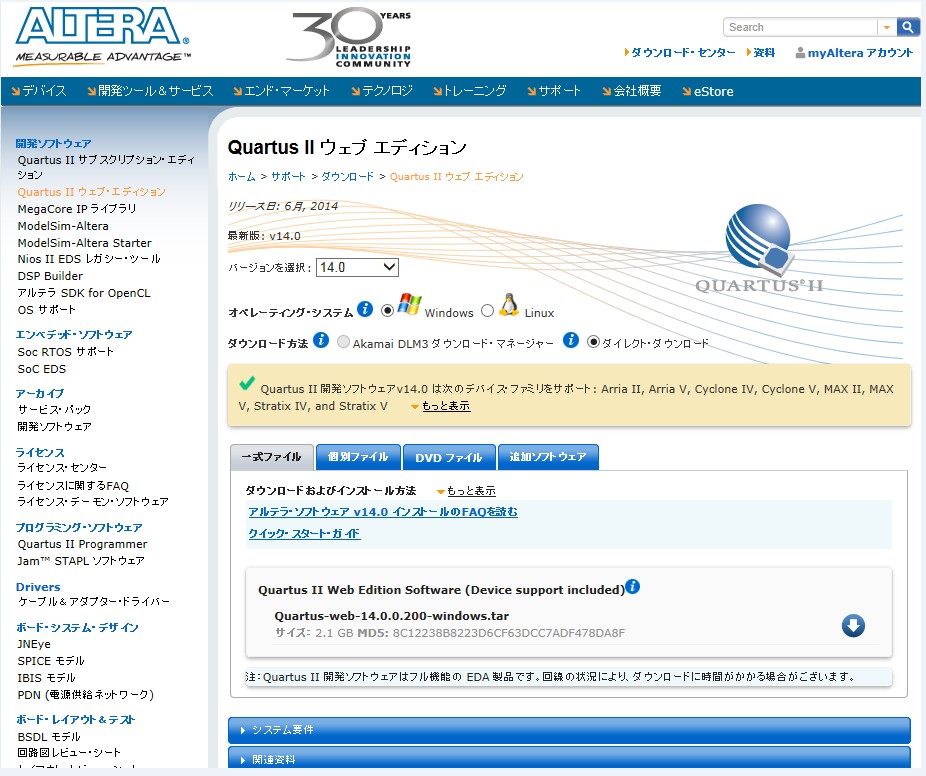Open JNEye sidebar link
Image resolution: width=926 pixels, height=776 pixels.
pyautogui.click(x=34, y=644)
